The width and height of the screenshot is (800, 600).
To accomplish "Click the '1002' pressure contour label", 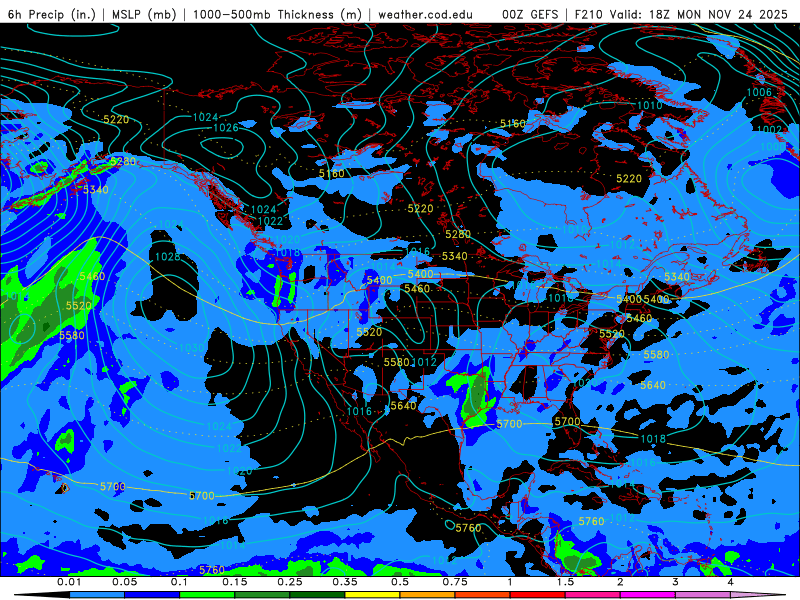I will tap(769, 130).
